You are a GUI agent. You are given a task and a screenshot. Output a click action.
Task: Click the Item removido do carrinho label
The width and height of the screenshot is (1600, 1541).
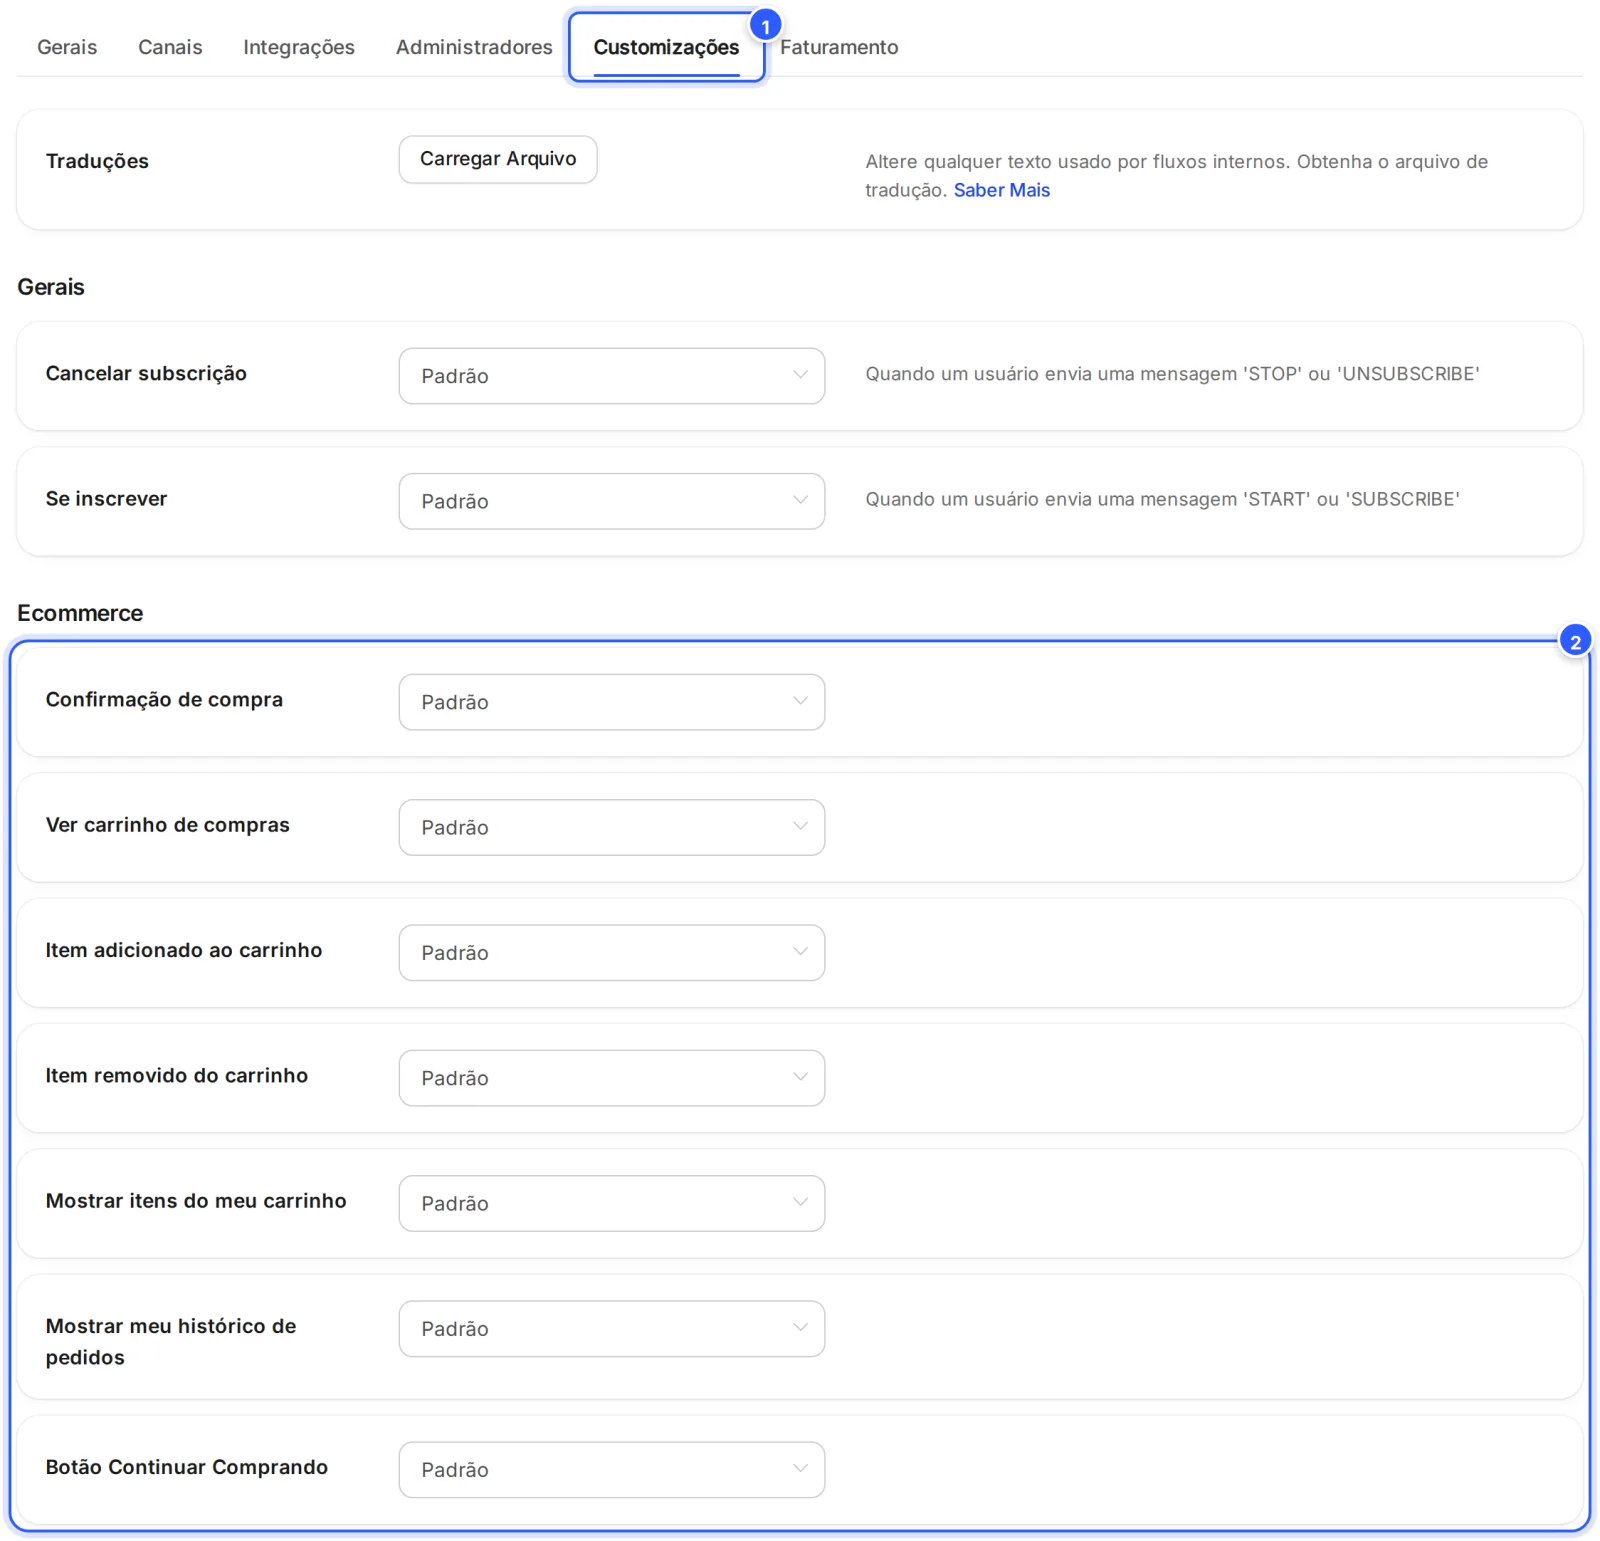177,1076
